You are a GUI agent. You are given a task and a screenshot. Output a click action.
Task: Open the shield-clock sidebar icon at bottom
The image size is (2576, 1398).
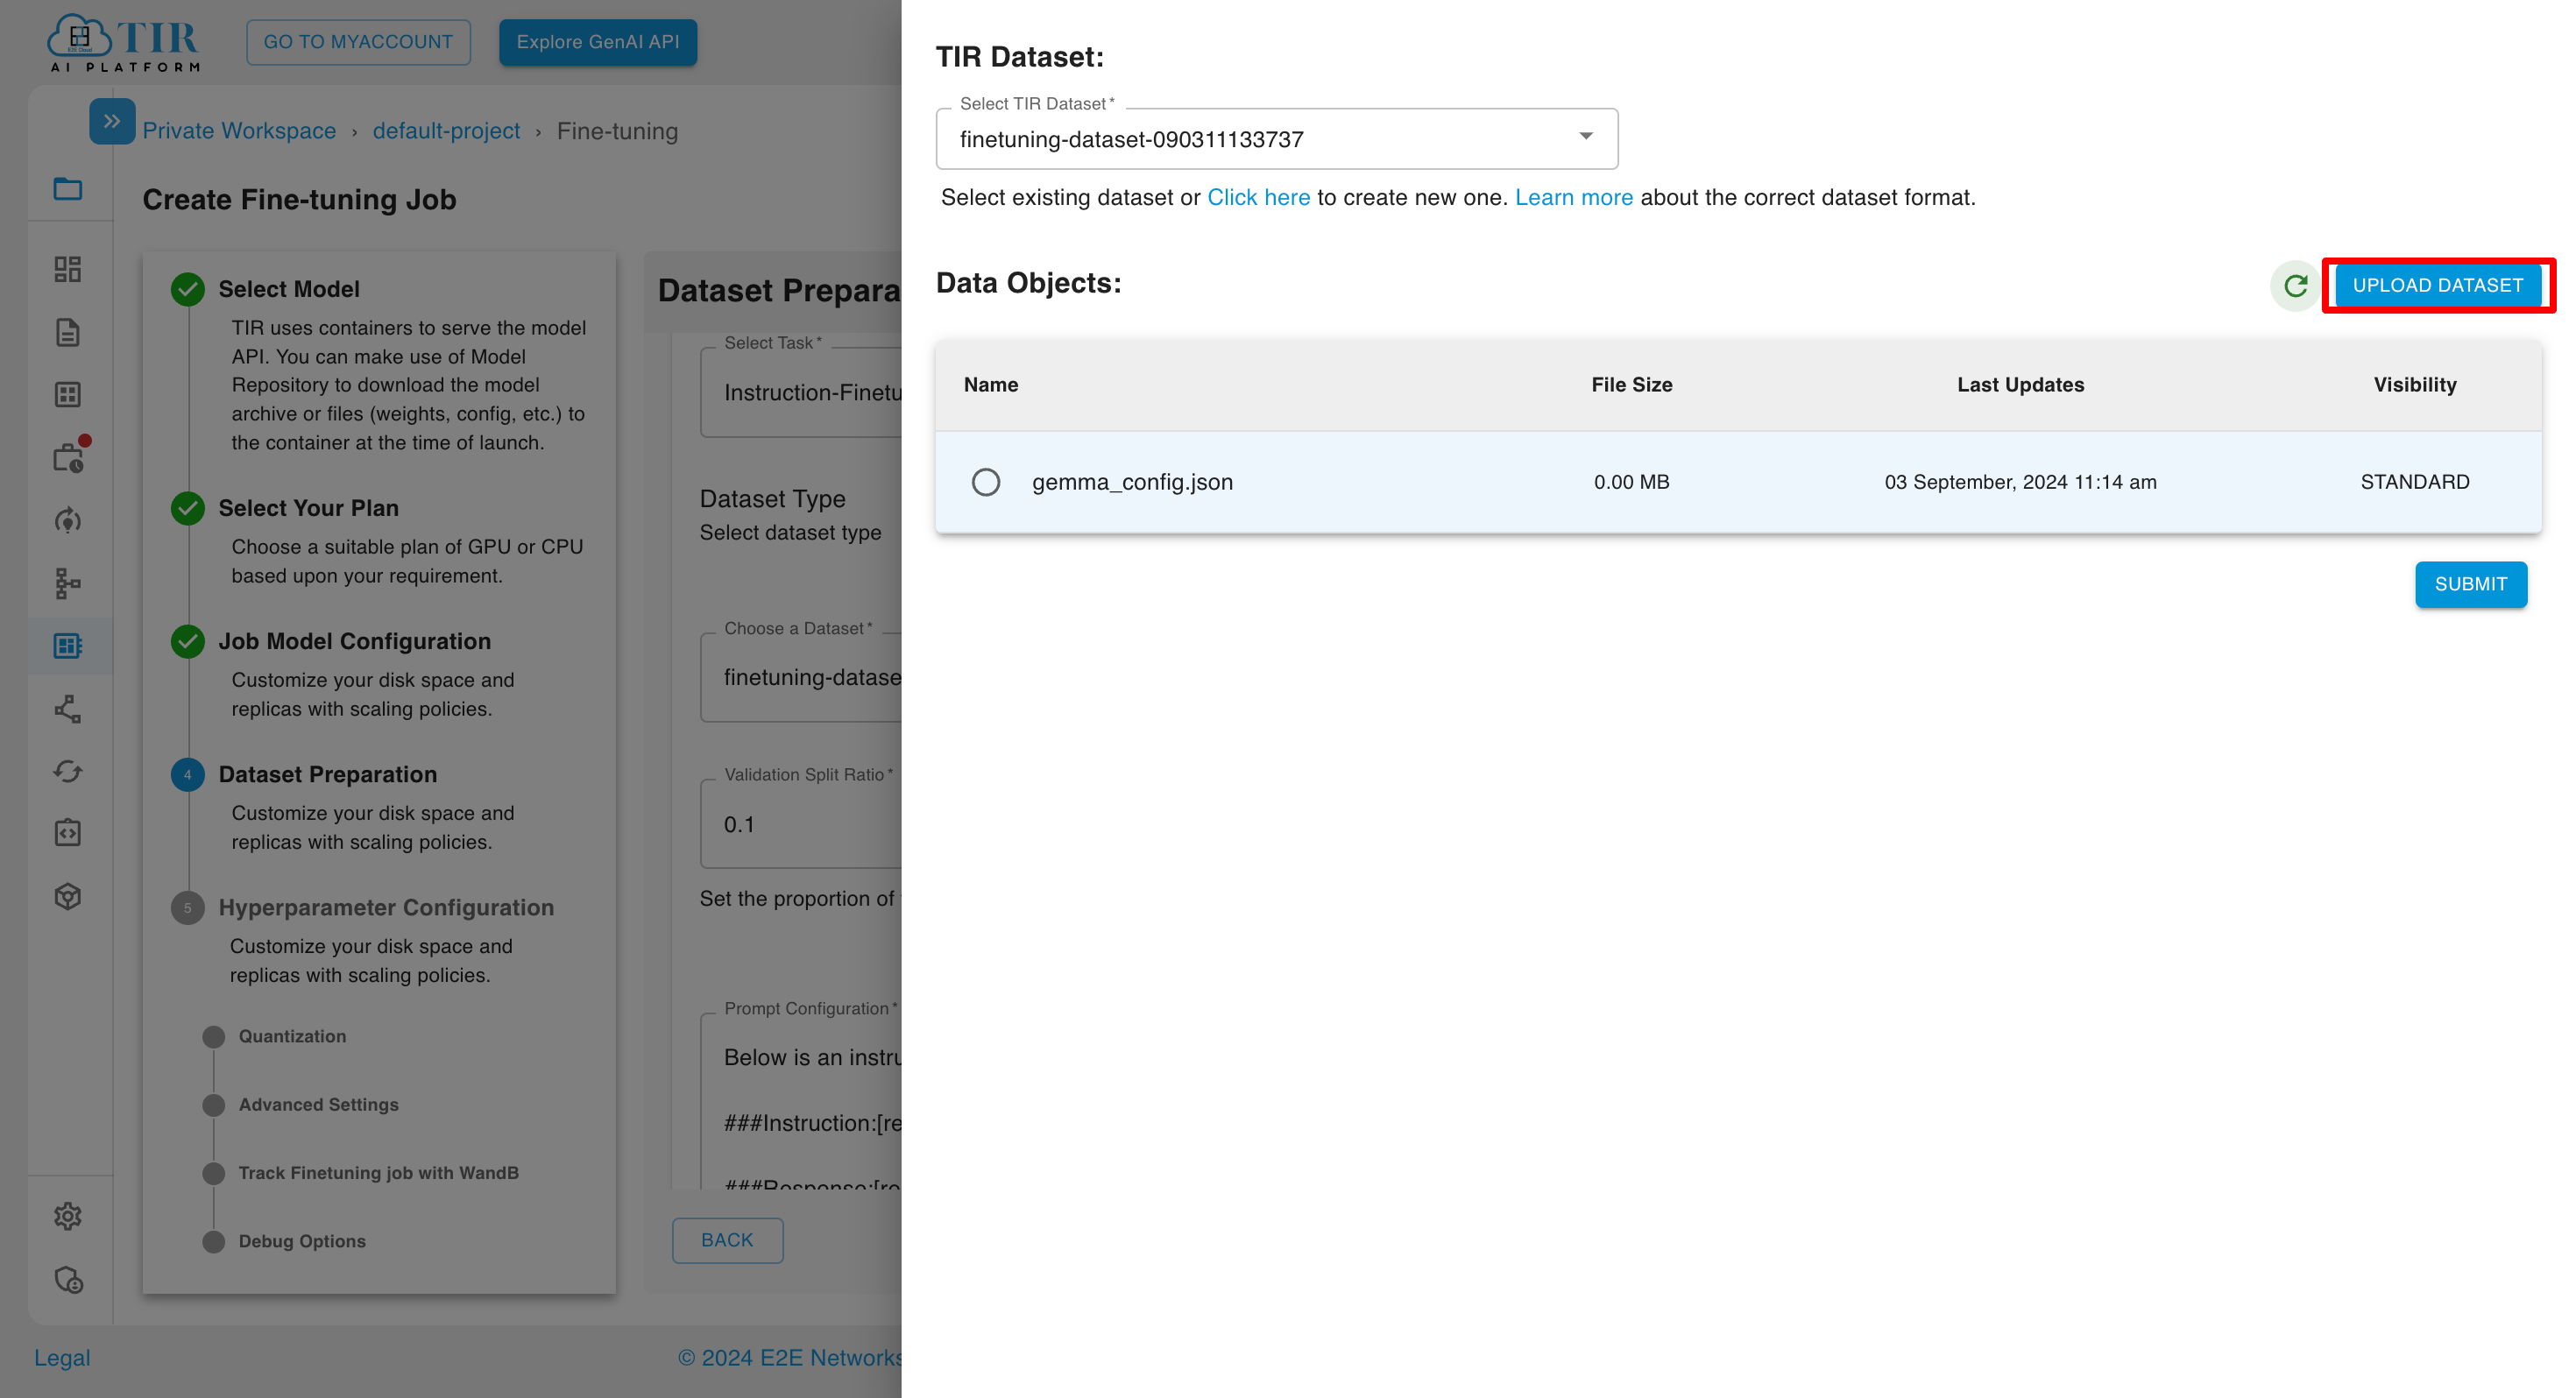(x=68, y=1280)
